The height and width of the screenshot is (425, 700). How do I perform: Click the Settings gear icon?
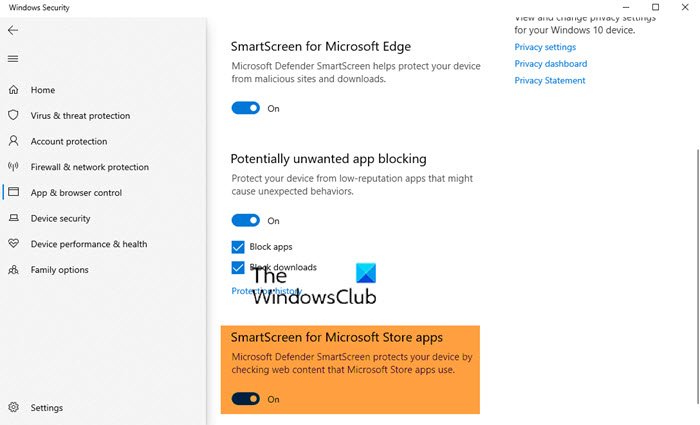coord(13,408)
